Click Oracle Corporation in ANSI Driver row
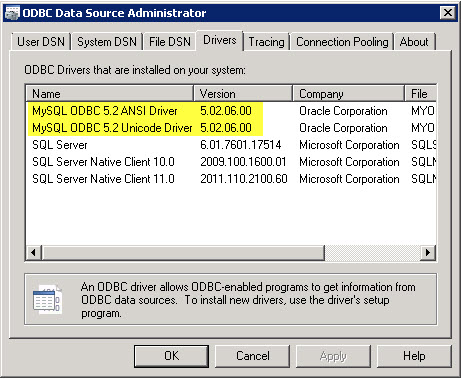Screen dimensions: 461x379 tap(343, 111)
